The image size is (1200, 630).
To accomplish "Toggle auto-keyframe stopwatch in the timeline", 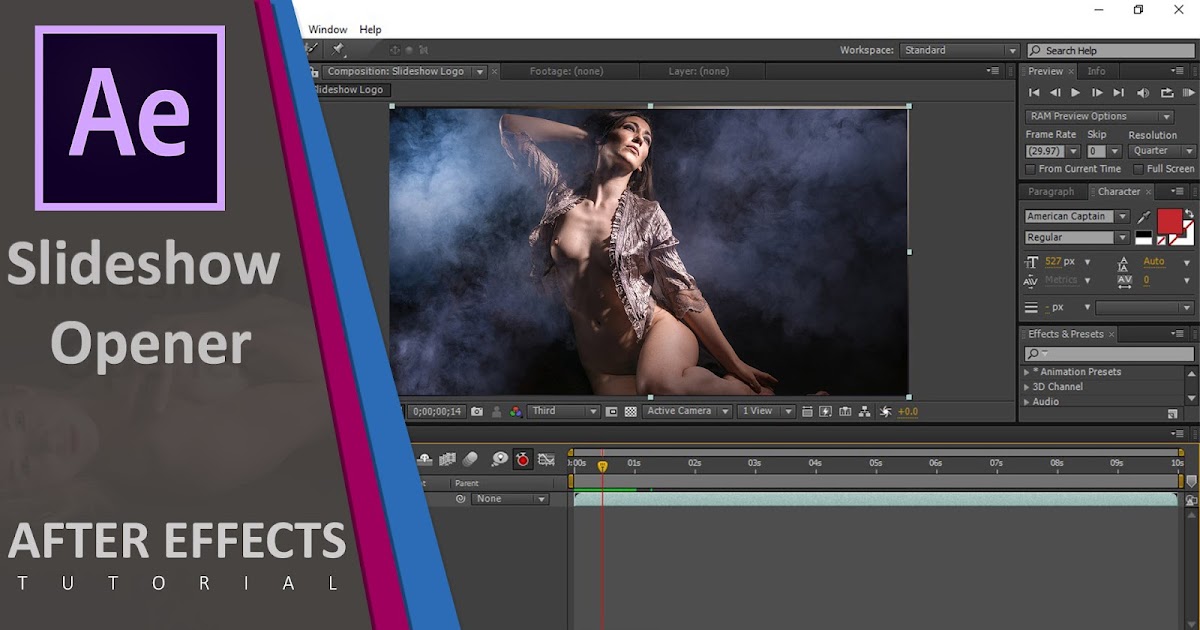I will click(523, 459).
